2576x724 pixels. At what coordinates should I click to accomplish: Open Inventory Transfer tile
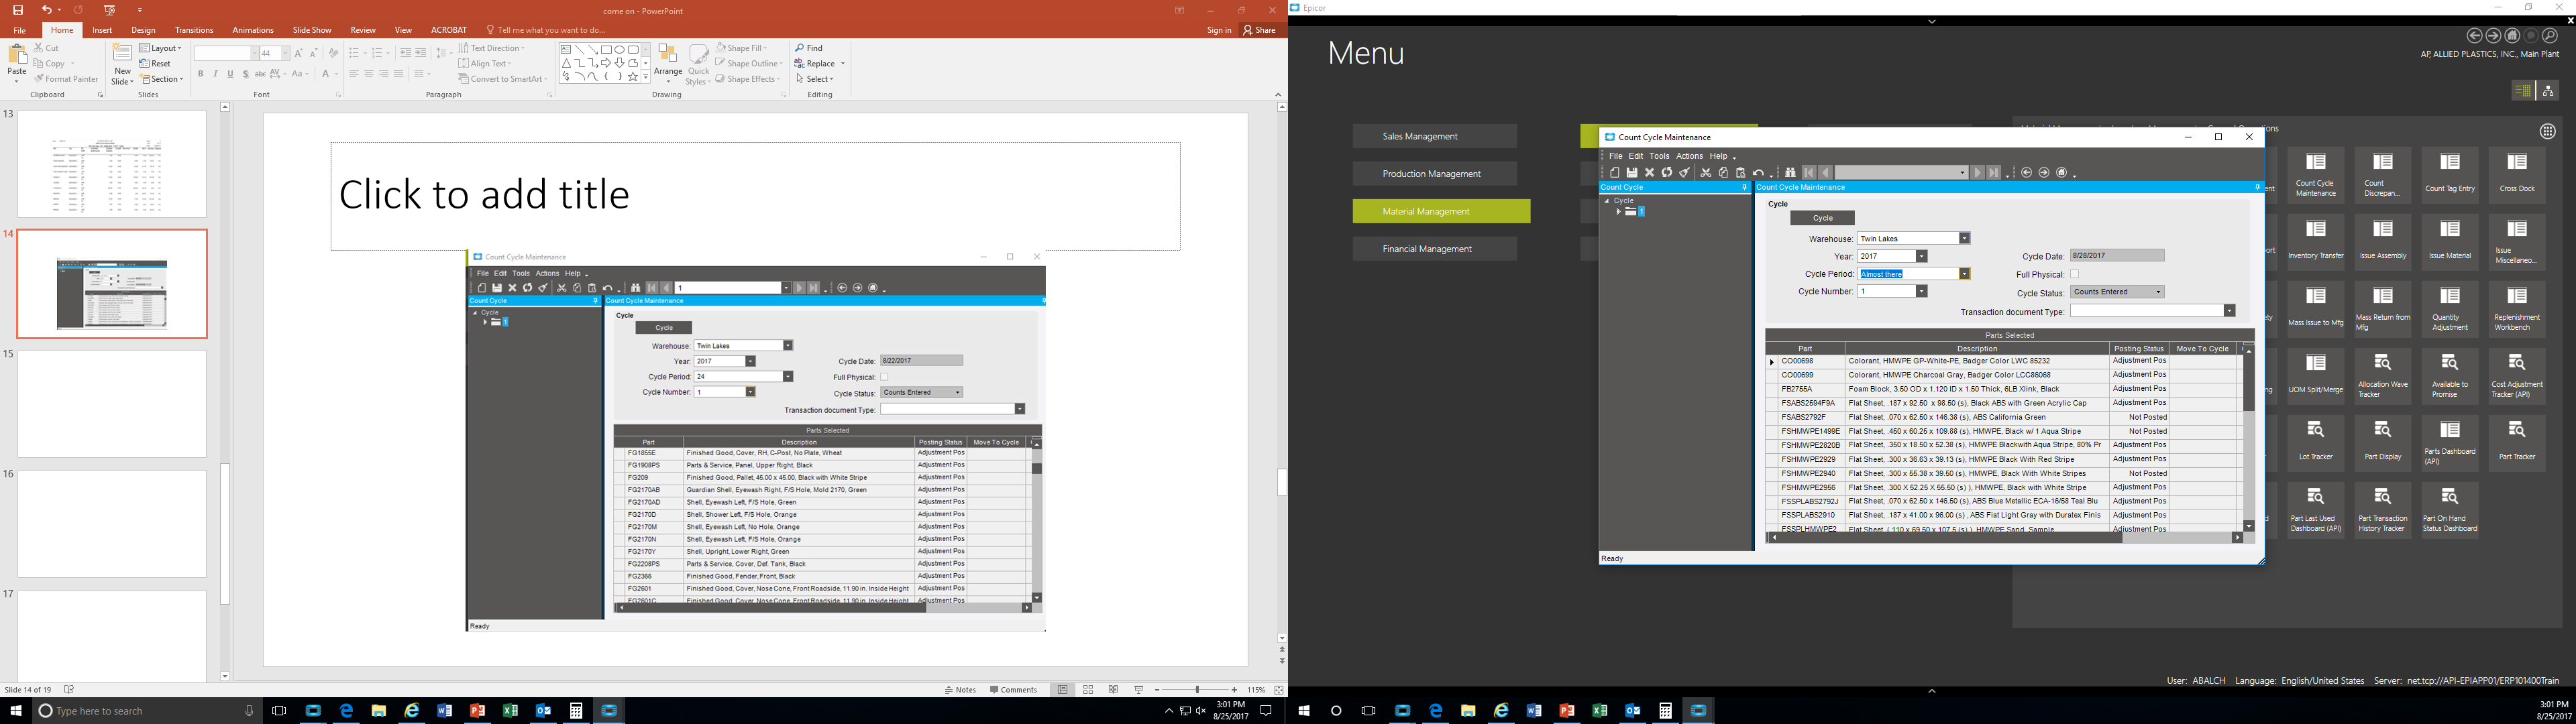click(2316, 241)
